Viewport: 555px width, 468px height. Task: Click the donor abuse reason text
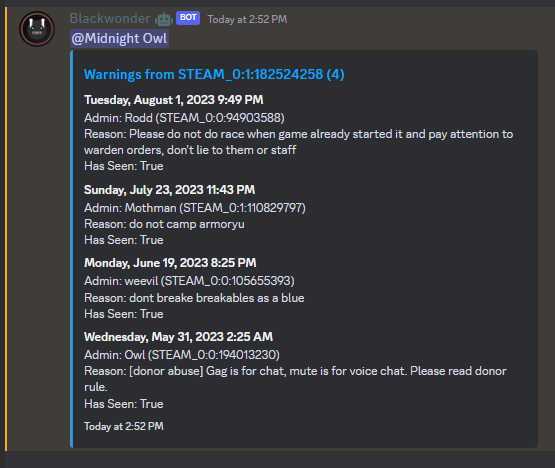[295, 379]
